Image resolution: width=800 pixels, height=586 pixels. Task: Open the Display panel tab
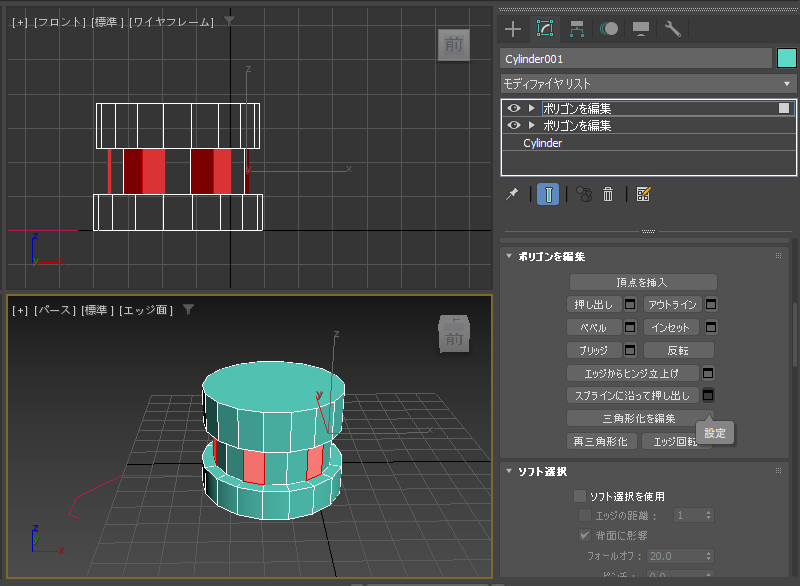[x=641, y=29]
